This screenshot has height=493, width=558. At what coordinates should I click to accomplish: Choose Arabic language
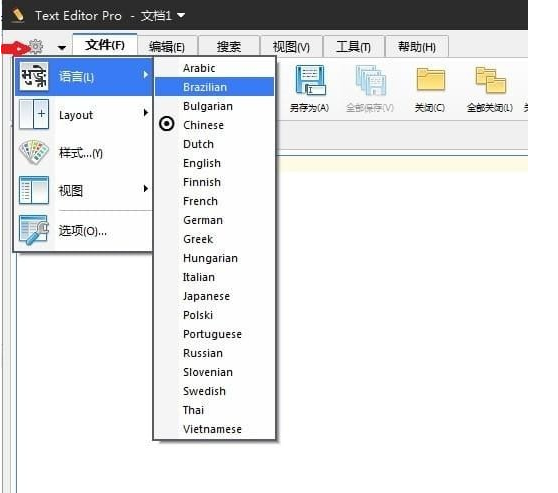pyautogui.click(x=215, y=68)
